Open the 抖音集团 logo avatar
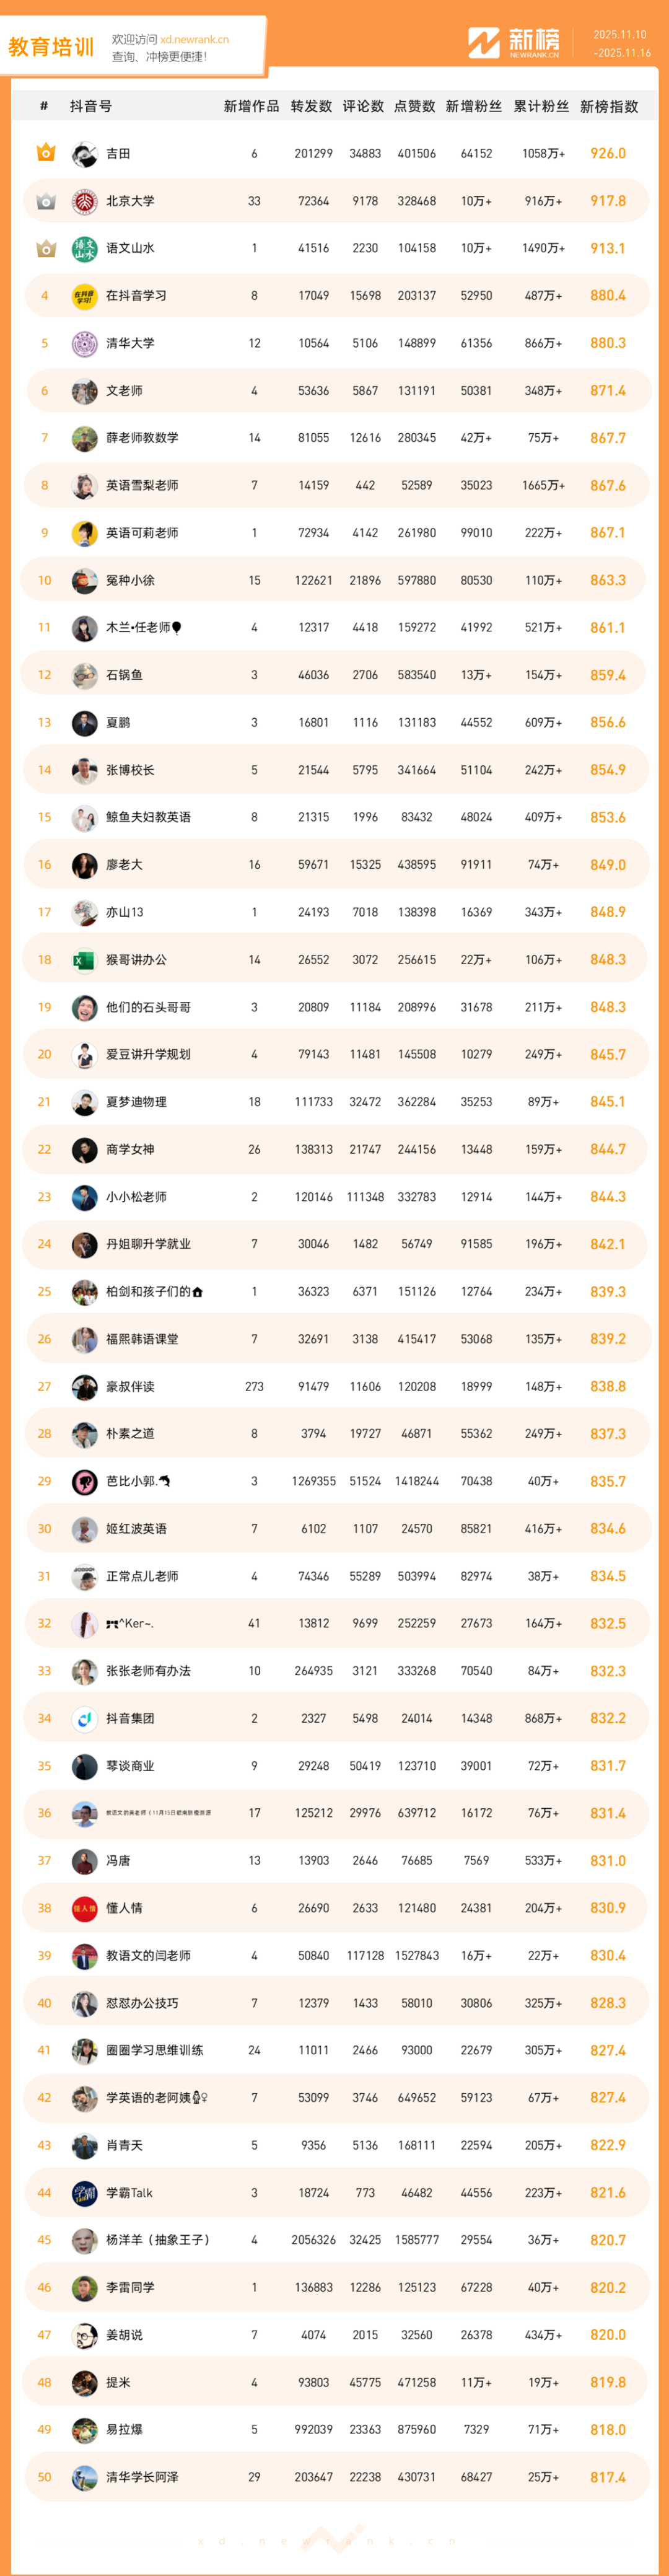This screenshot has height=2576, width=669. click(84, 1718)
